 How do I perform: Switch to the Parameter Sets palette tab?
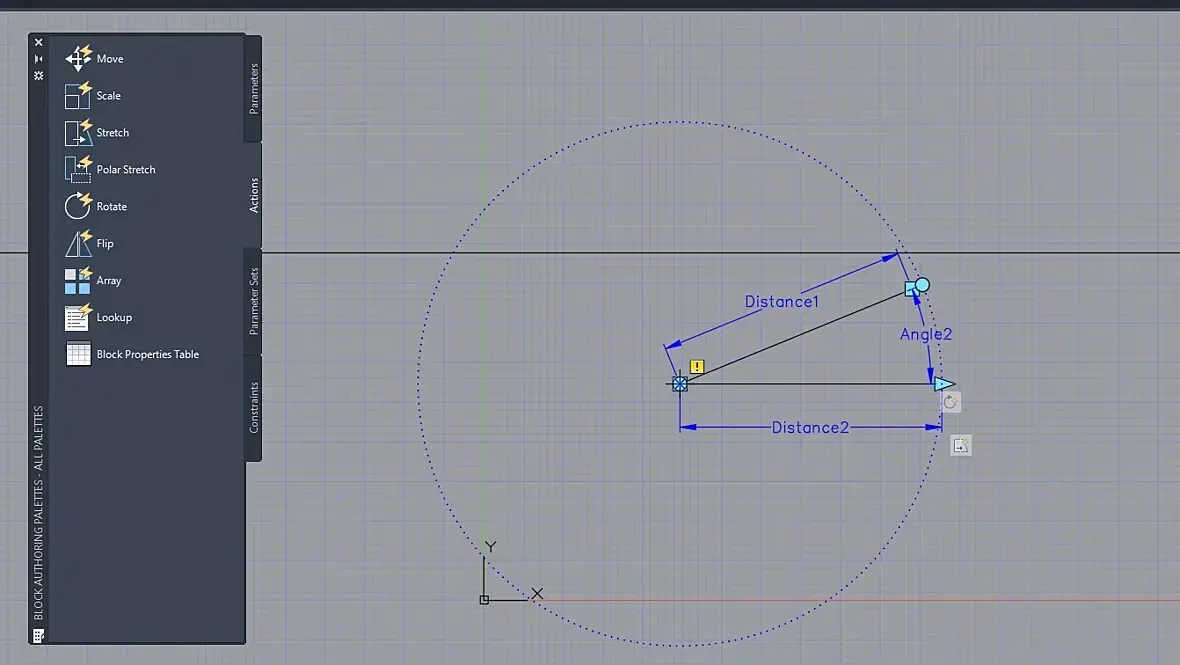(254, 301)
